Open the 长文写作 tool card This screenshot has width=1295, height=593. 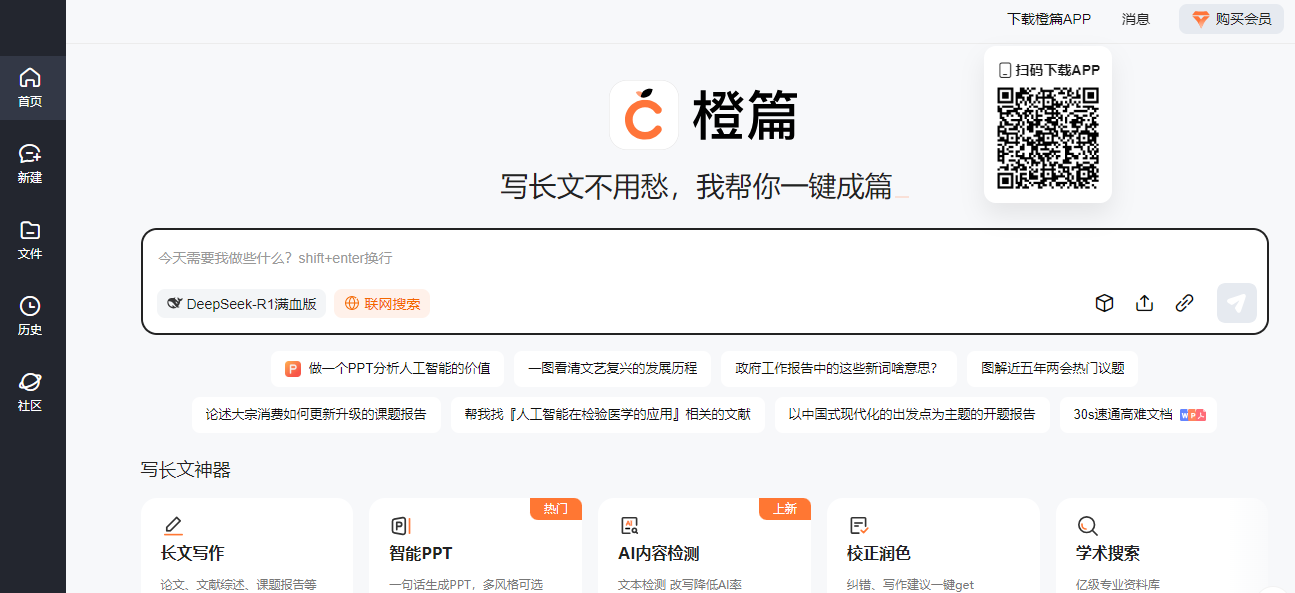pos(246,546)
